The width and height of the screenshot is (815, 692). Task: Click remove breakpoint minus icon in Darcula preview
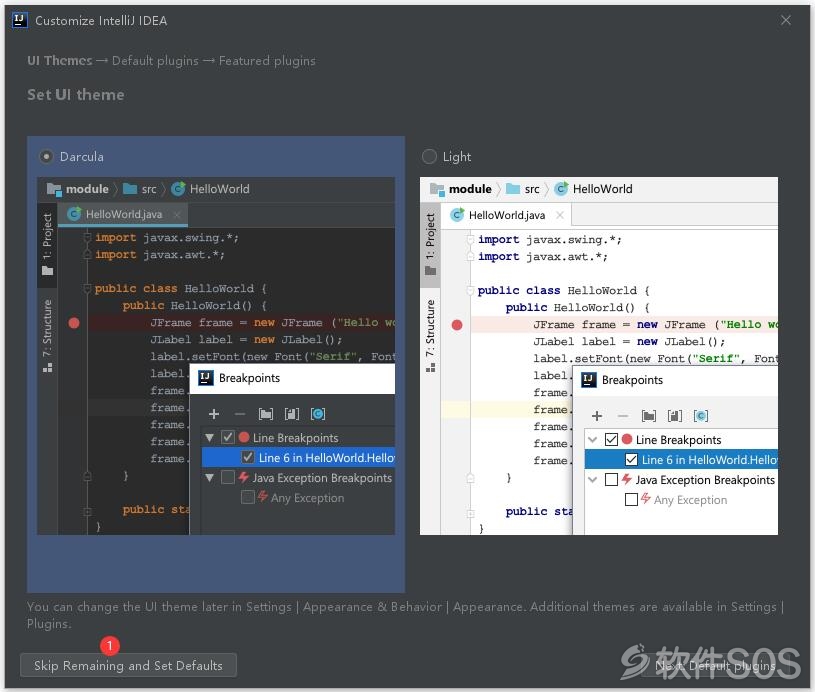tap(240, 414)
